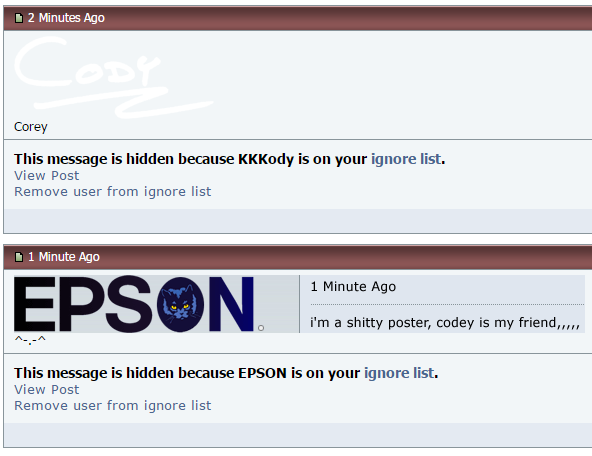
Task: Remove KKKody from ignore list
Action: (113, 191)
